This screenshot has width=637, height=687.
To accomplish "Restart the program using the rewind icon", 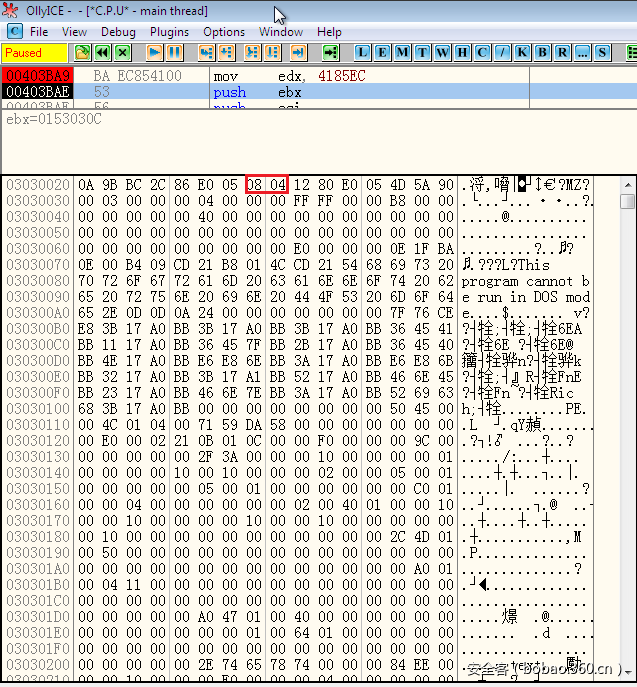I will pyautogui.click(x=102, y=53).
